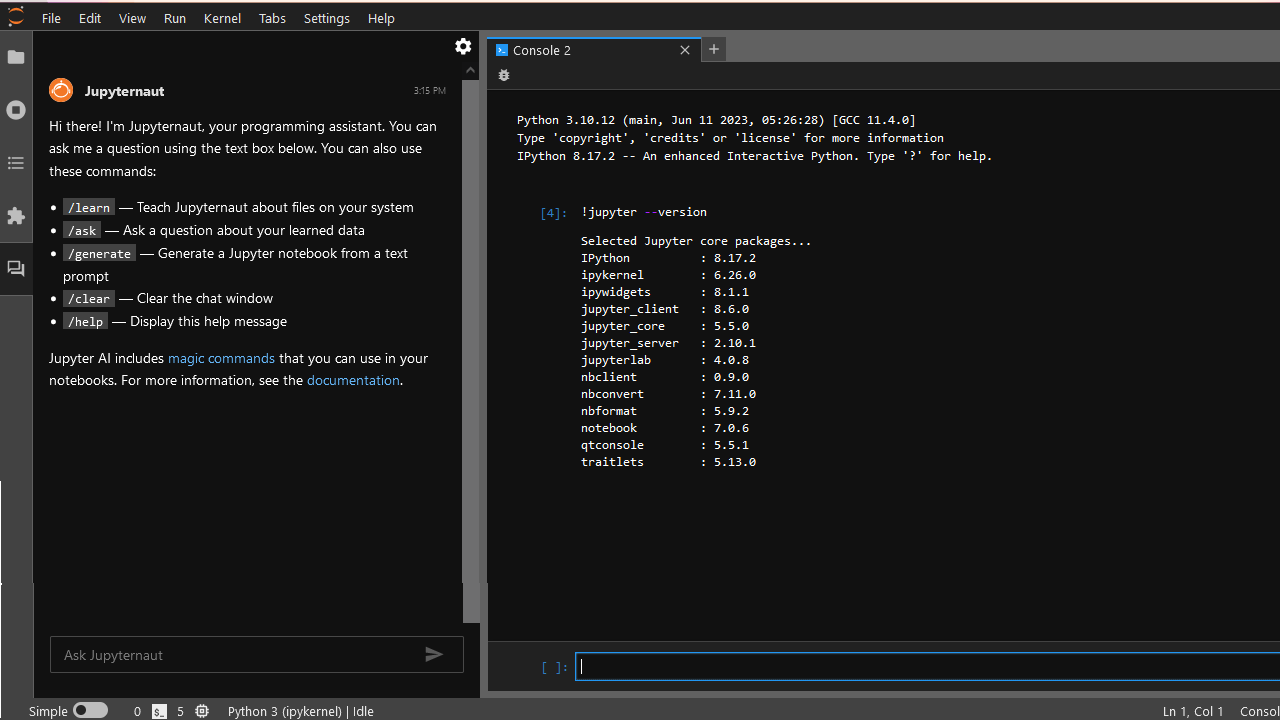Open the View menu
This screenshot has width=1280, height=720.
coord(132,18)
